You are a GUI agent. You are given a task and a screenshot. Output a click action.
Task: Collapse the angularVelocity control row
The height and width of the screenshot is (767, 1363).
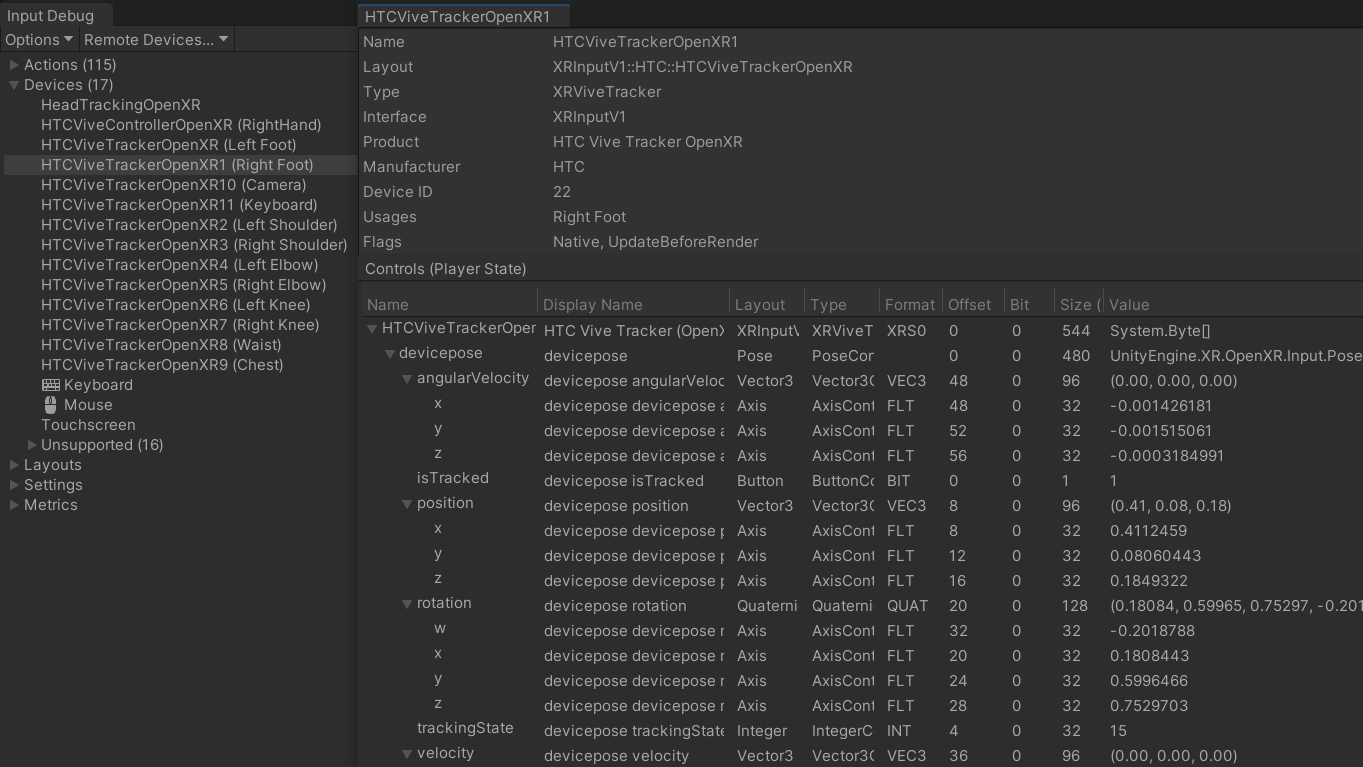407,379
